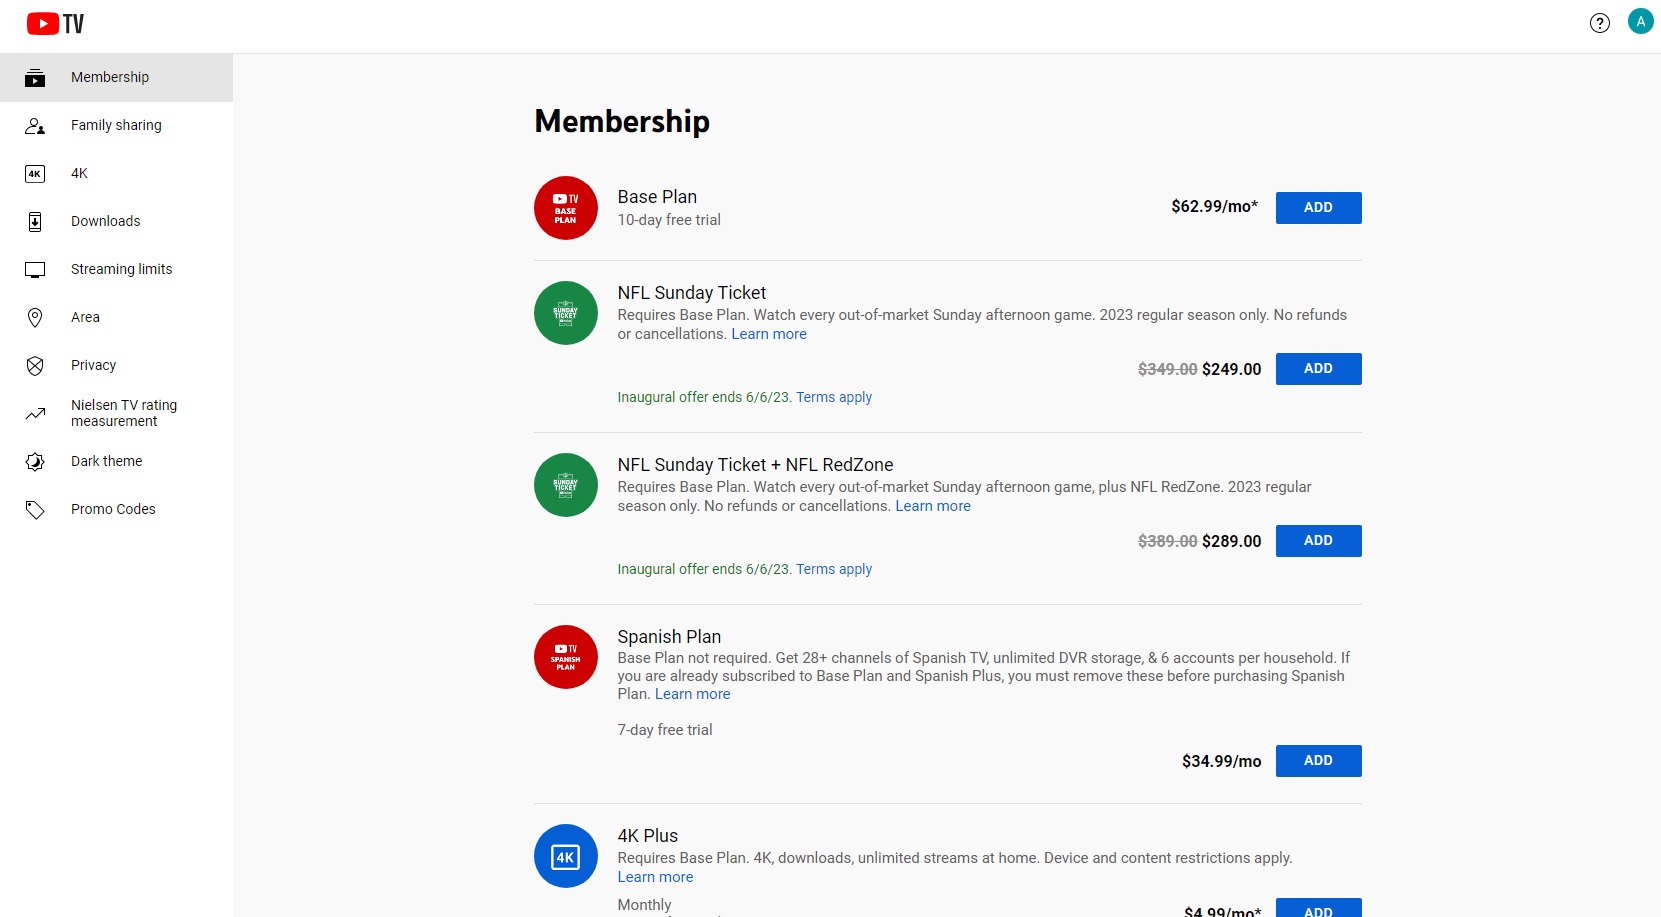
Task: Click the Spanish Plan title
Action: (x=669, y=637)
